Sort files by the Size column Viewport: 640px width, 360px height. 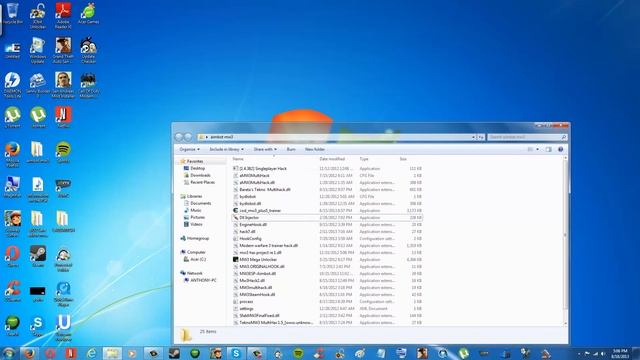click(x=403, y=159)
